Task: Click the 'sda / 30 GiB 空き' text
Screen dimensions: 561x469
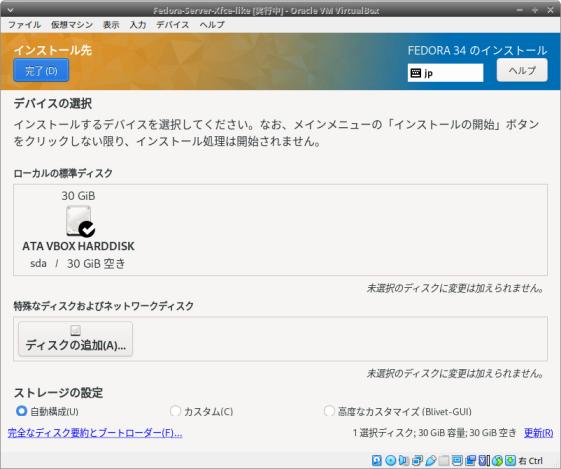Action: click(78, 264)
